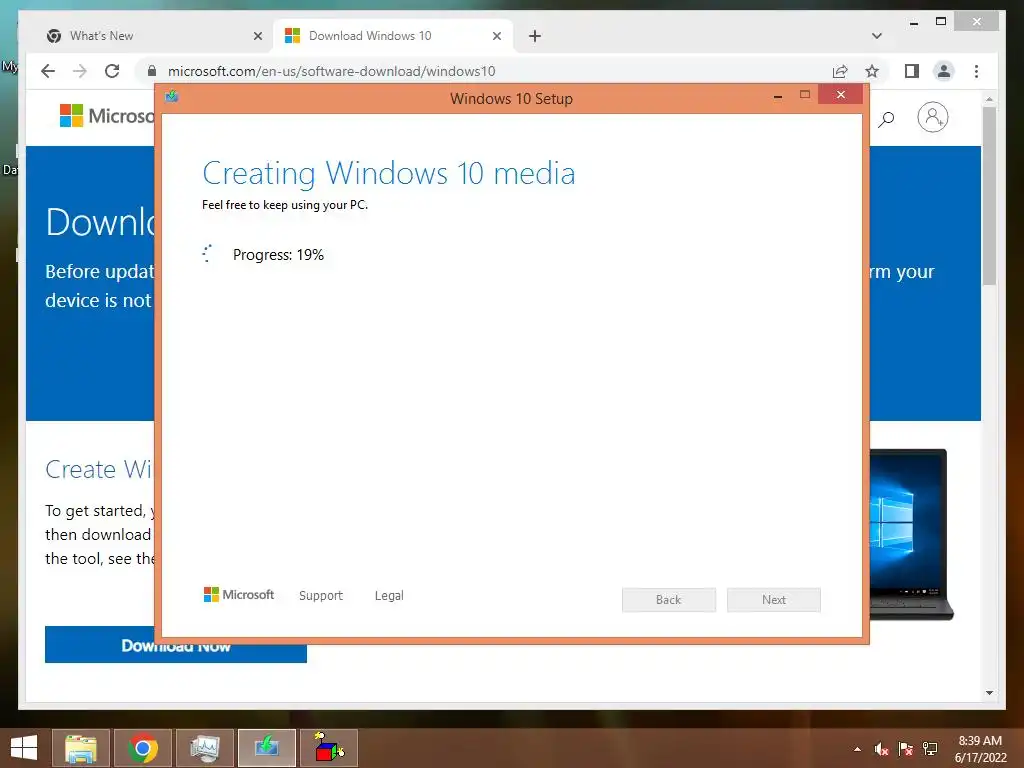Open a new Chrome tab
Screen dimensions: 1024x768
pos(535,36)
